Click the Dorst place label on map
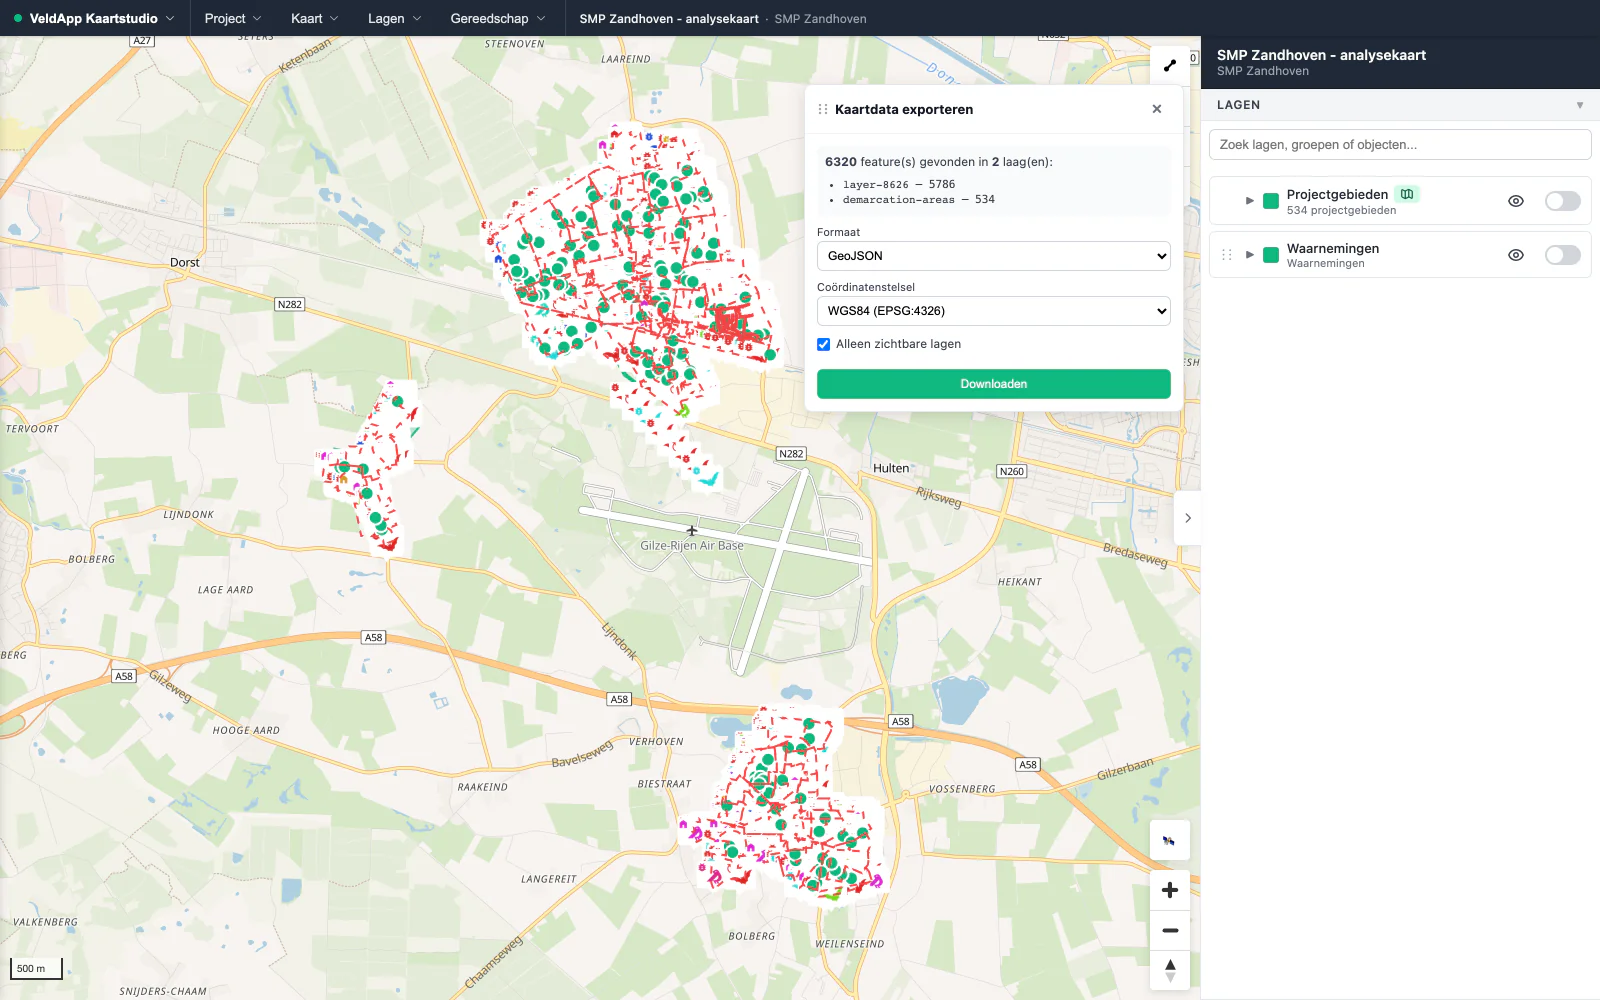 point(185,263)
